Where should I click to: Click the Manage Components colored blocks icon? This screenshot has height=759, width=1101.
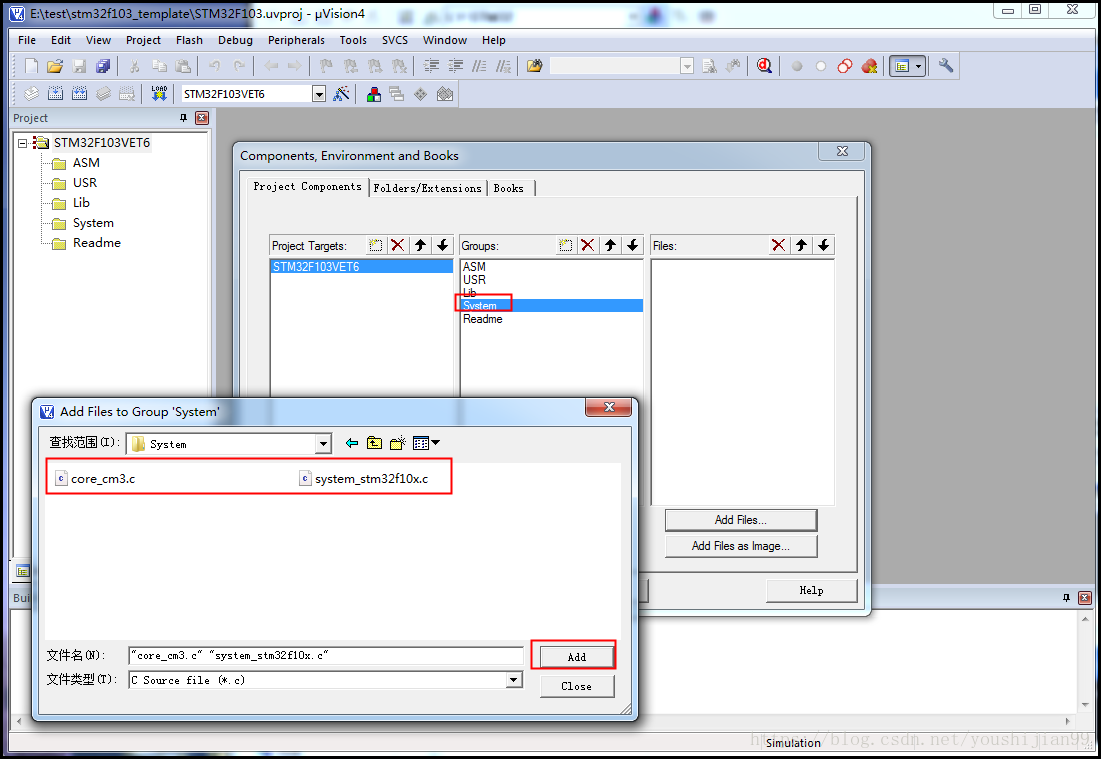click(374, 93)
